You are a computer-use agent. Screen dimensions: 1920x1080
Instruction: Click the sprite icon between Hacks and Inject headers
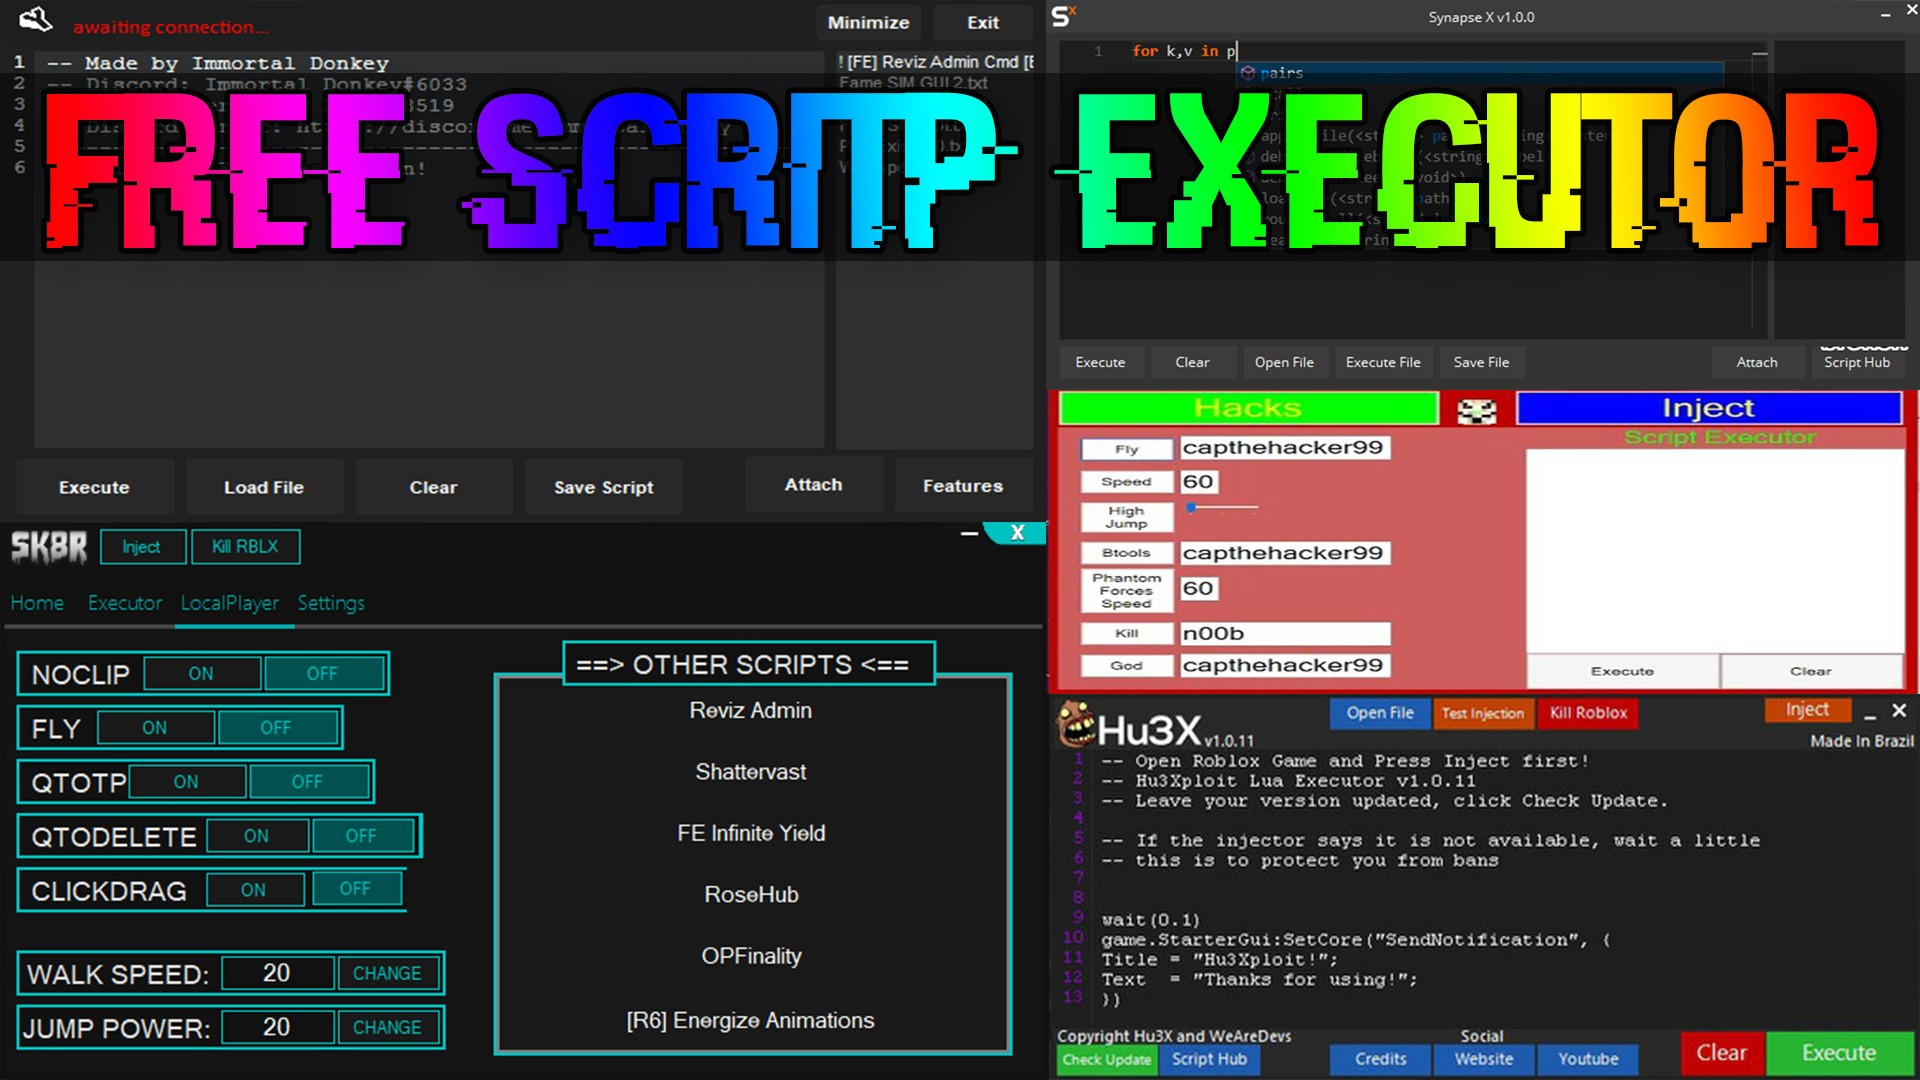pos(1477,410)
